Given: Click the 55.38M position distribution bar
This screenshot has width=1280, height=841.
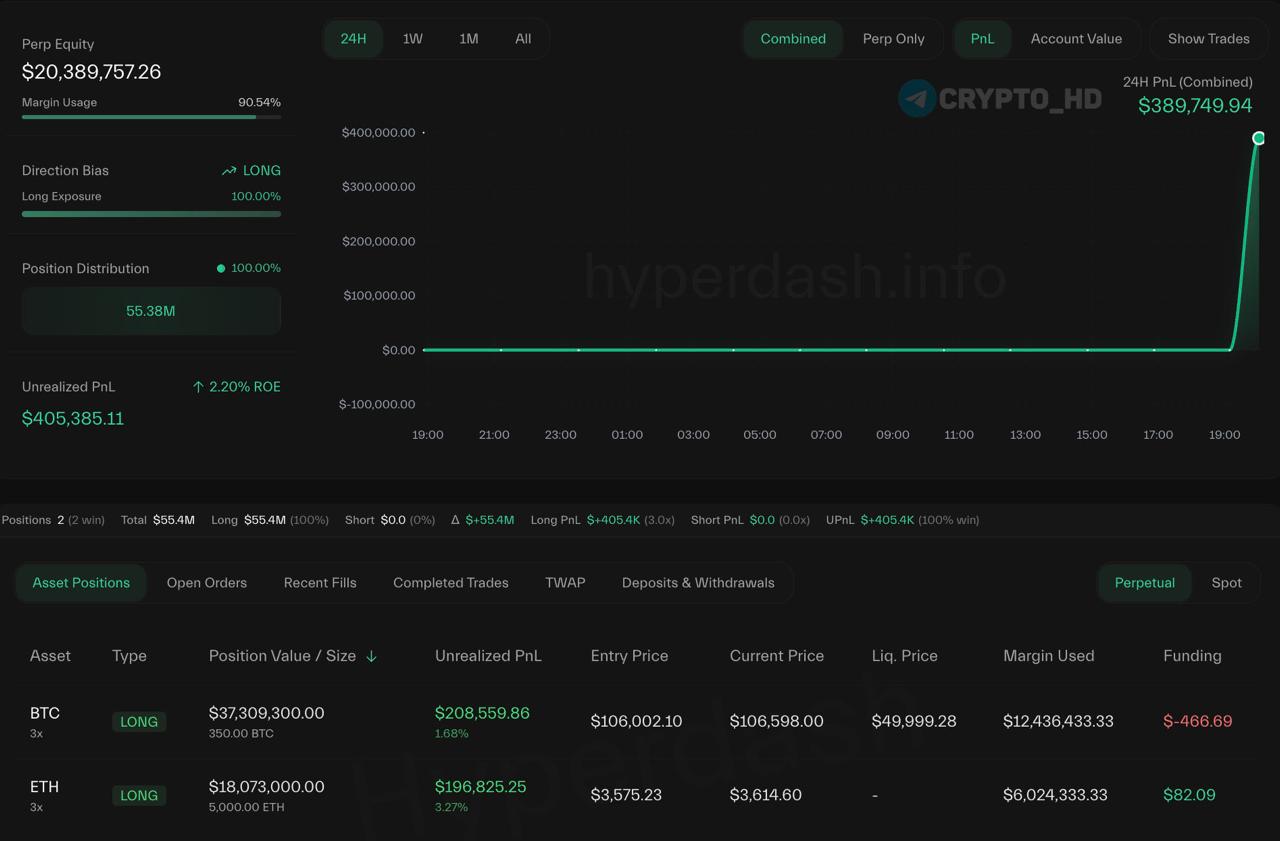Looking at the screenshot, I should pos(151,311).
